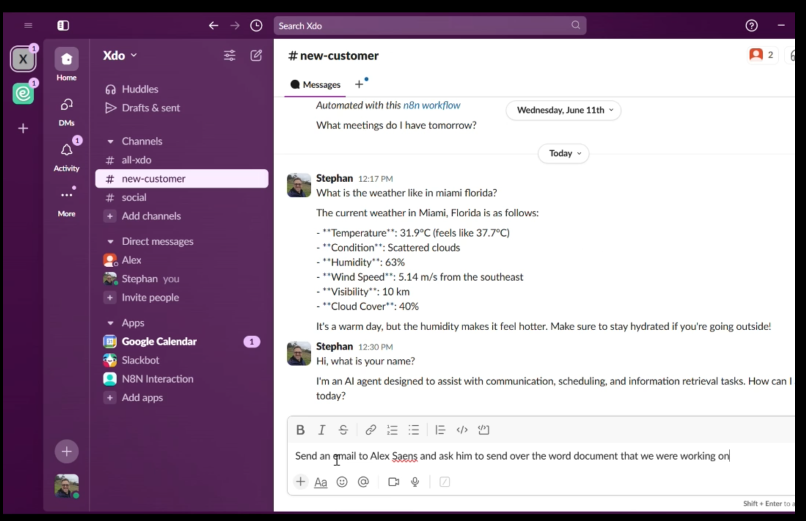This screenshot has width=806, height=521.
Task: Open the hamburger menu icon
Action: pos(28,25)
